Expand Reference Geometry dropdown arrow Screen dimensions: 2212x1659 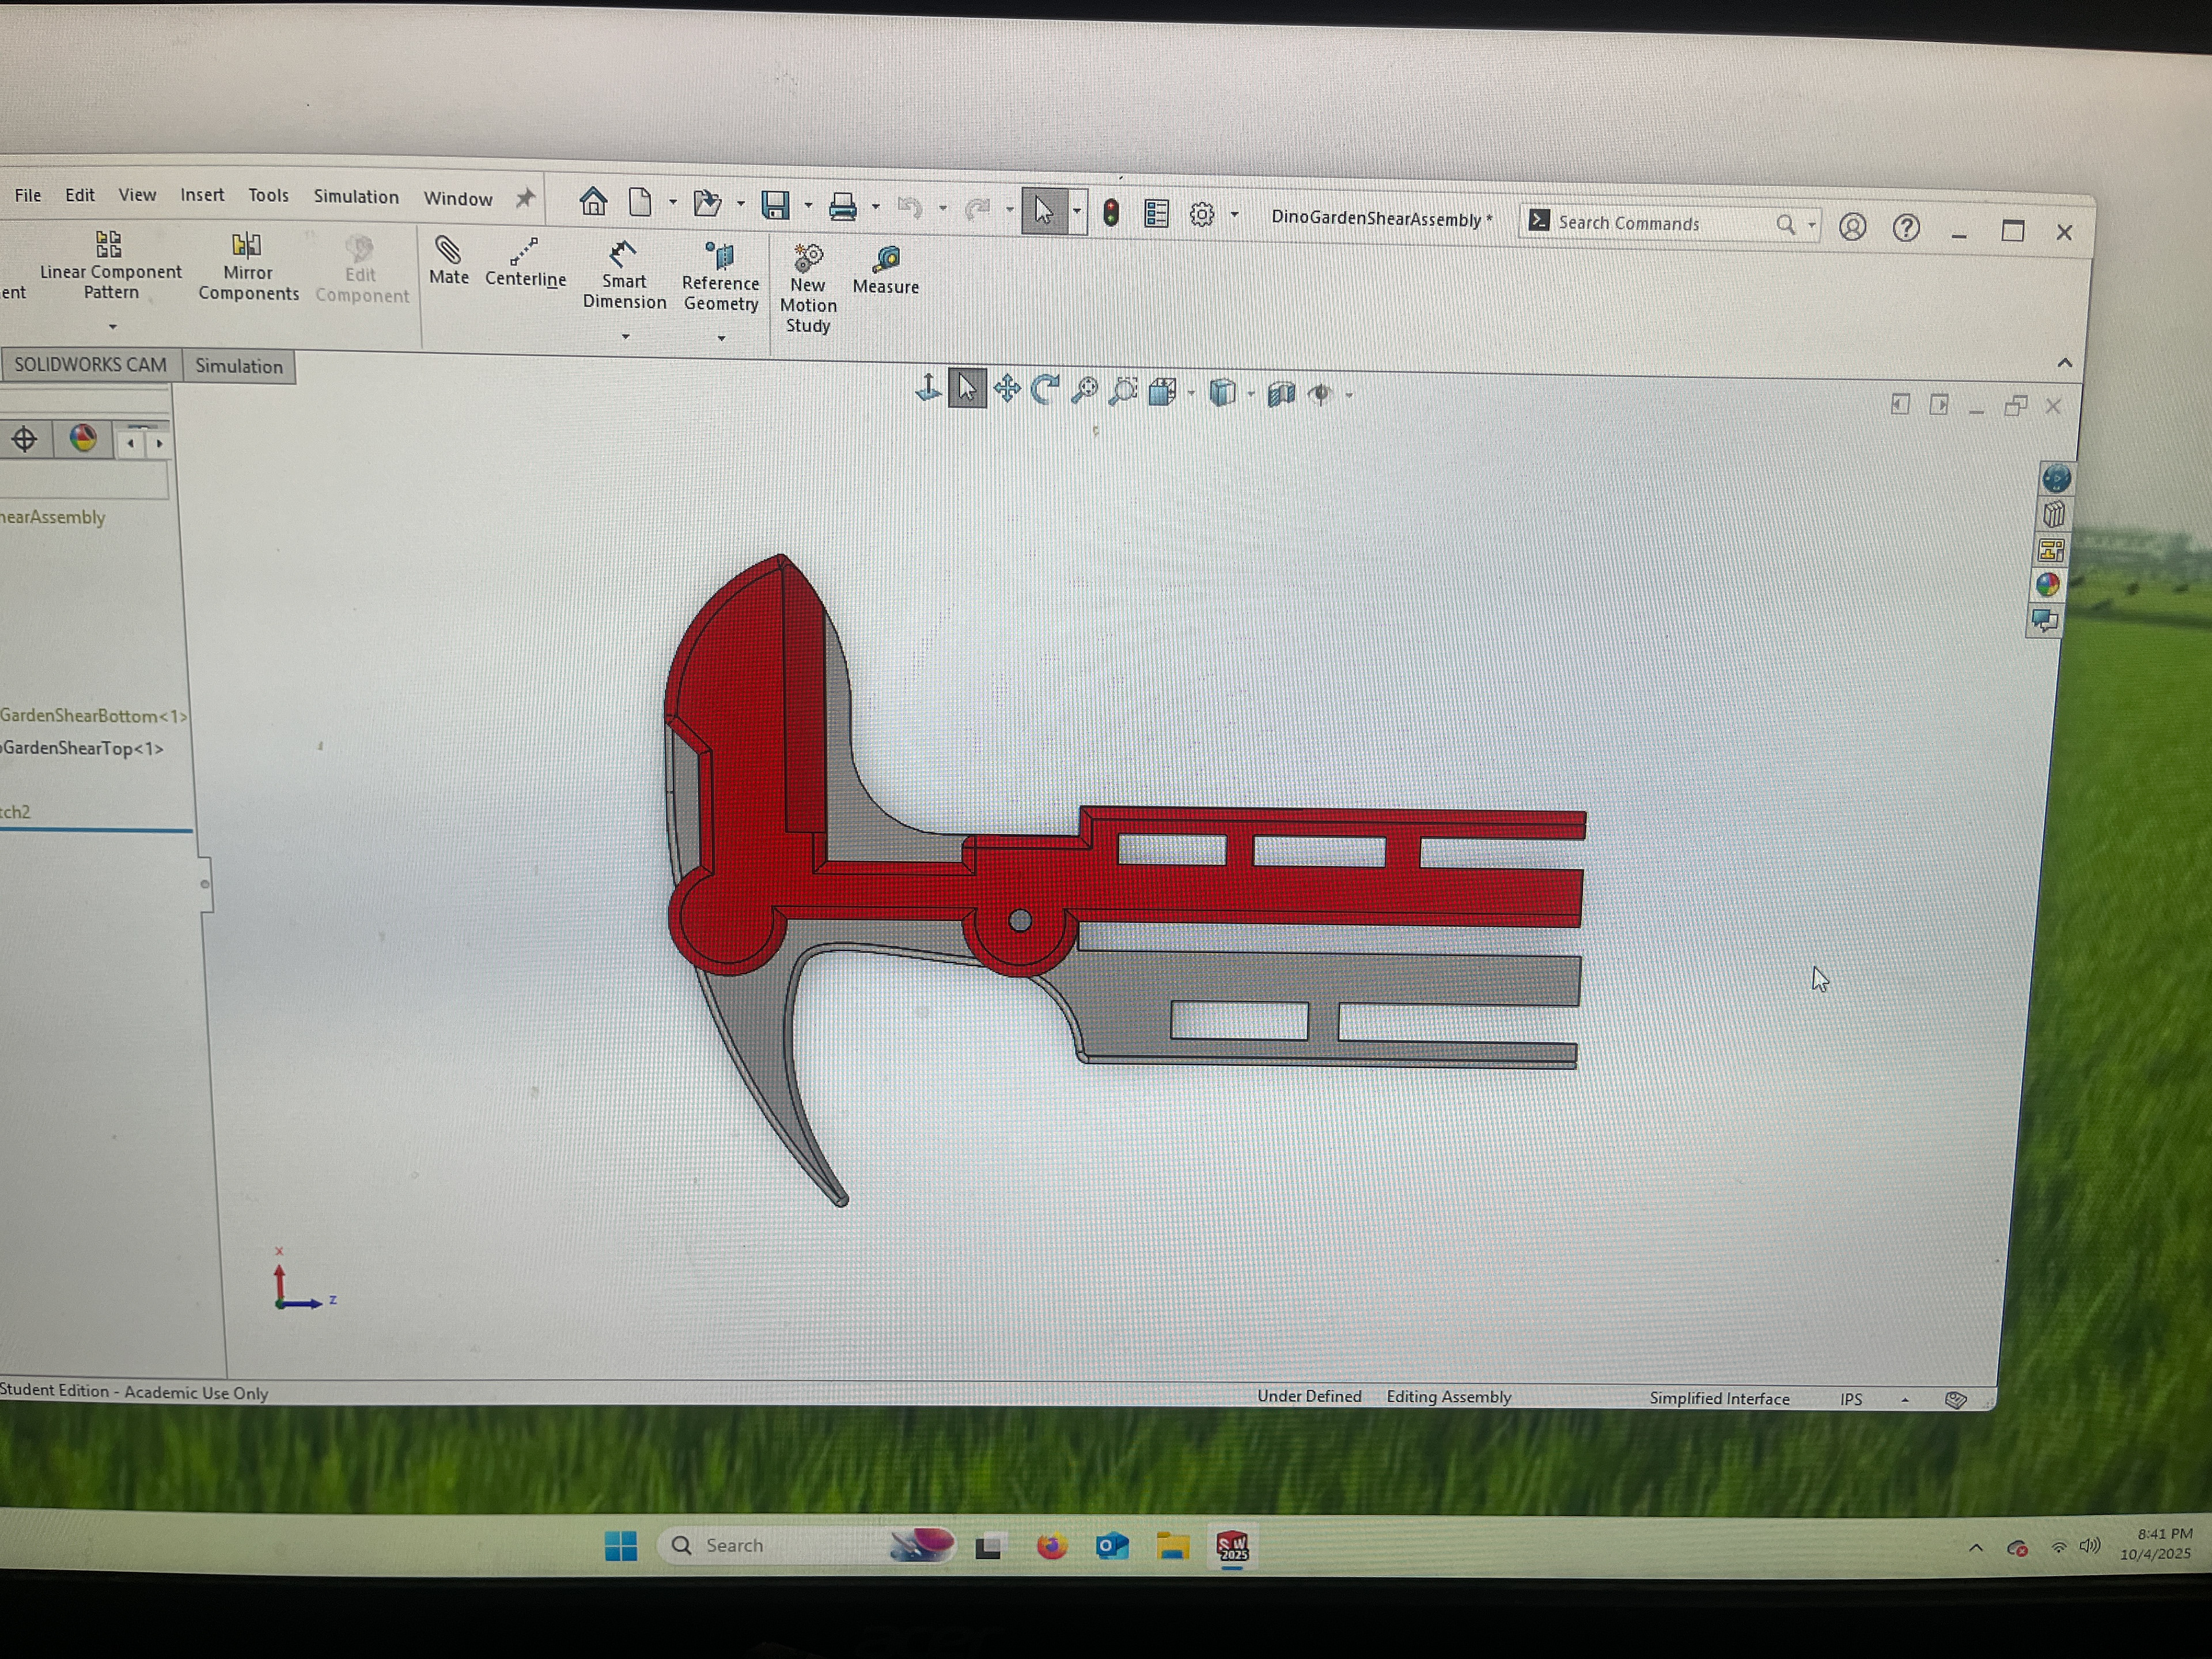(x=721, y=339)
